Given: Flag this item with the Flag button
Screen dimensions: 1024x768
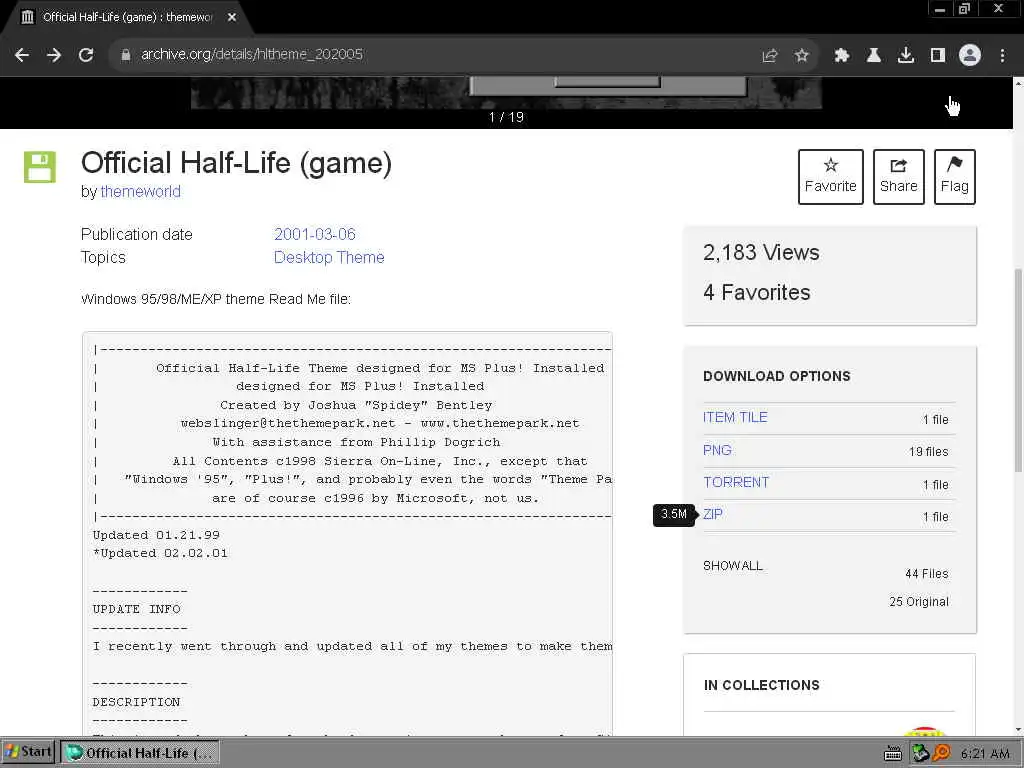Looking at the screenshot, I should point(954,176).
